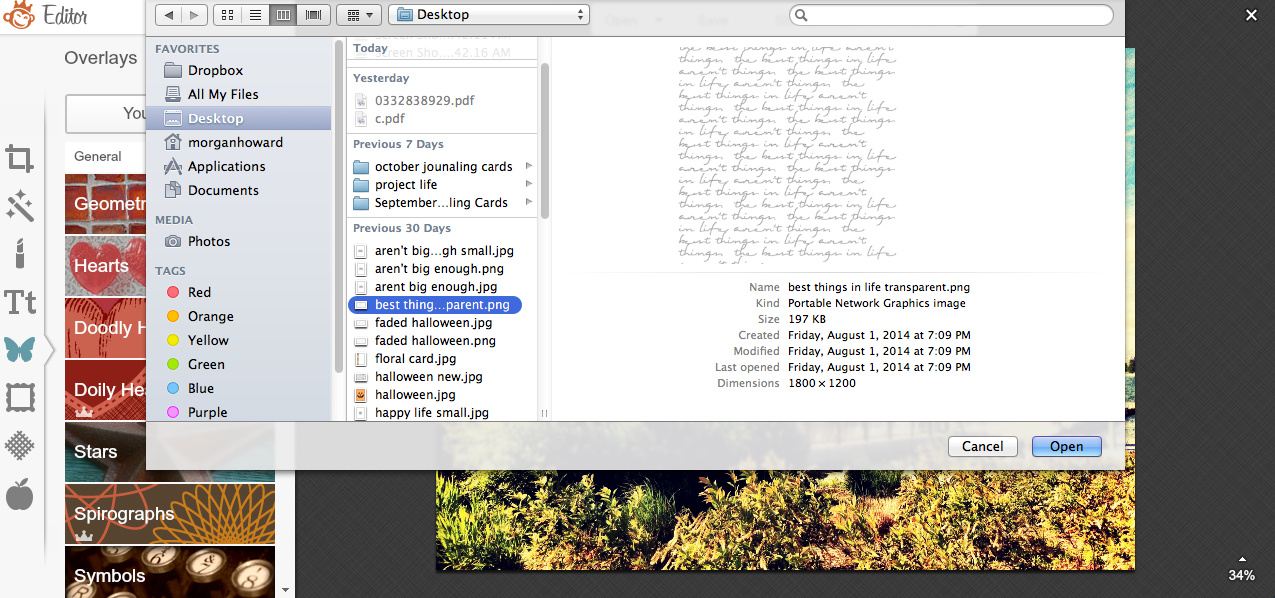The image size is (1275, 598).
Task: Open the Frames tool icon
Action: pyautogui.click(x=20, y=397)
